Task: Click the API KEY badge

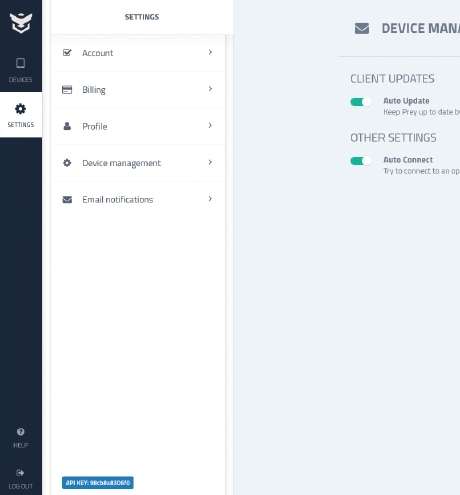Action: click(x=98, y=483)
